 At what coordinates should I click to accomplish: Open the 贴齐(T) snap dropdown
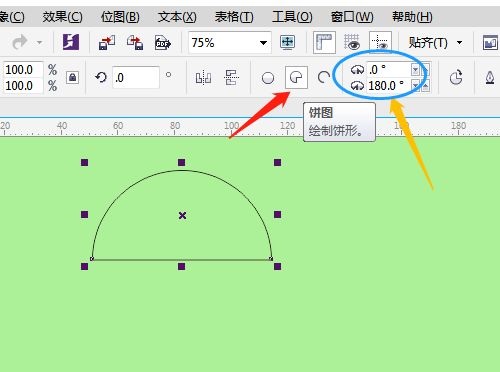point(435,43)
